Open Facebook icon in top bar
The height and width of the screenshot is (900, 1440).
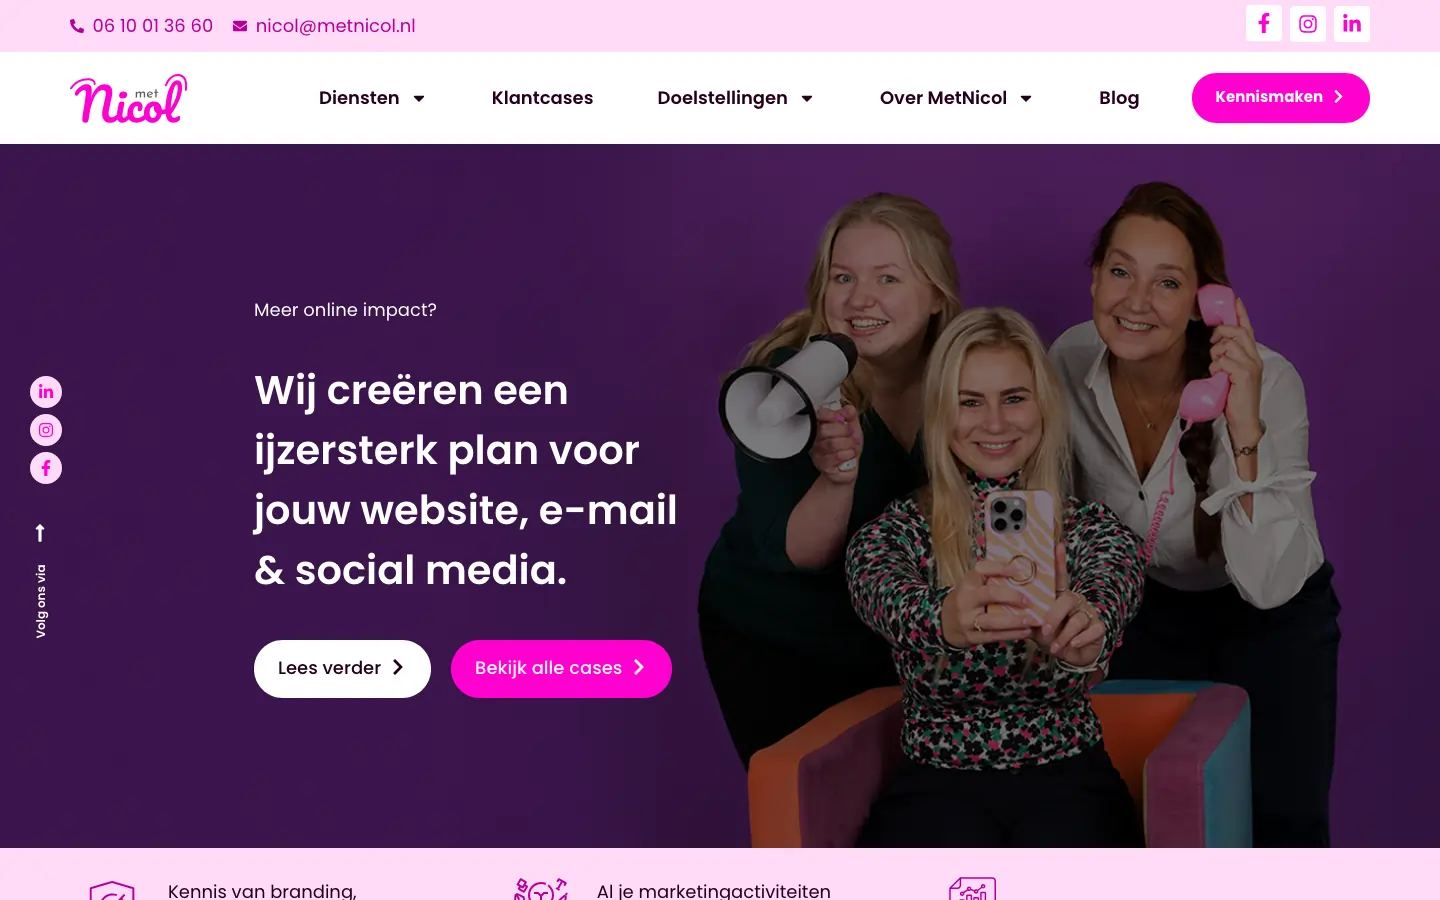tap(1264, 24)
